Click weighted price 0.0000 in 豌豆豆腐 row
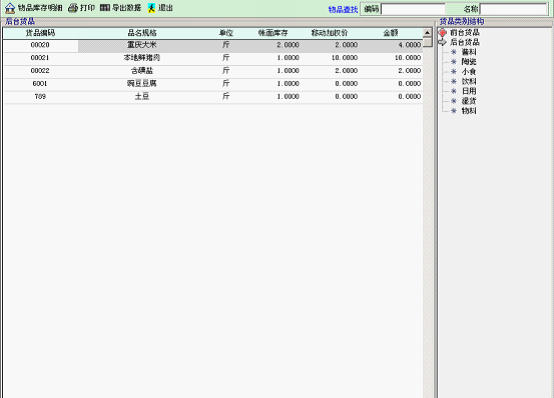The width and height of the screenshot is (554, 398). 346,83
